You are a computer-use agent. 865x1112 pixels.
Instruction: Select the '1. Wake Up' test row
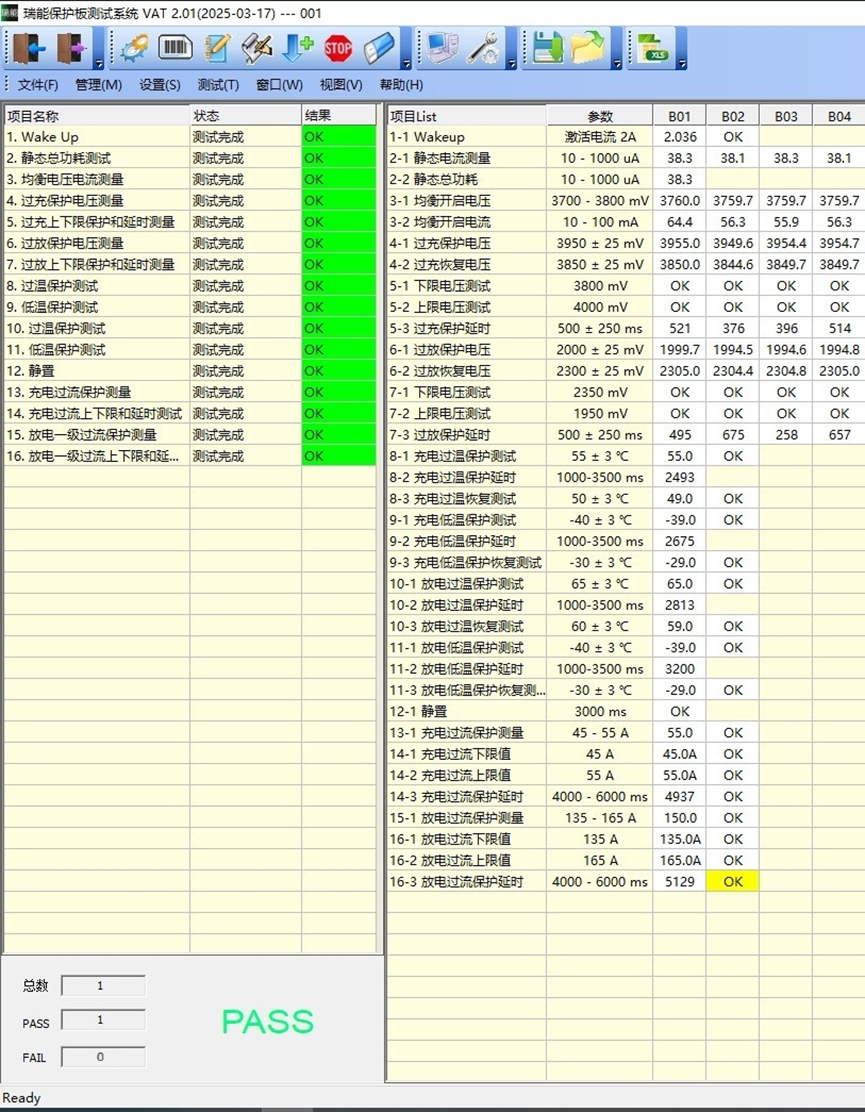coord(190,137)
